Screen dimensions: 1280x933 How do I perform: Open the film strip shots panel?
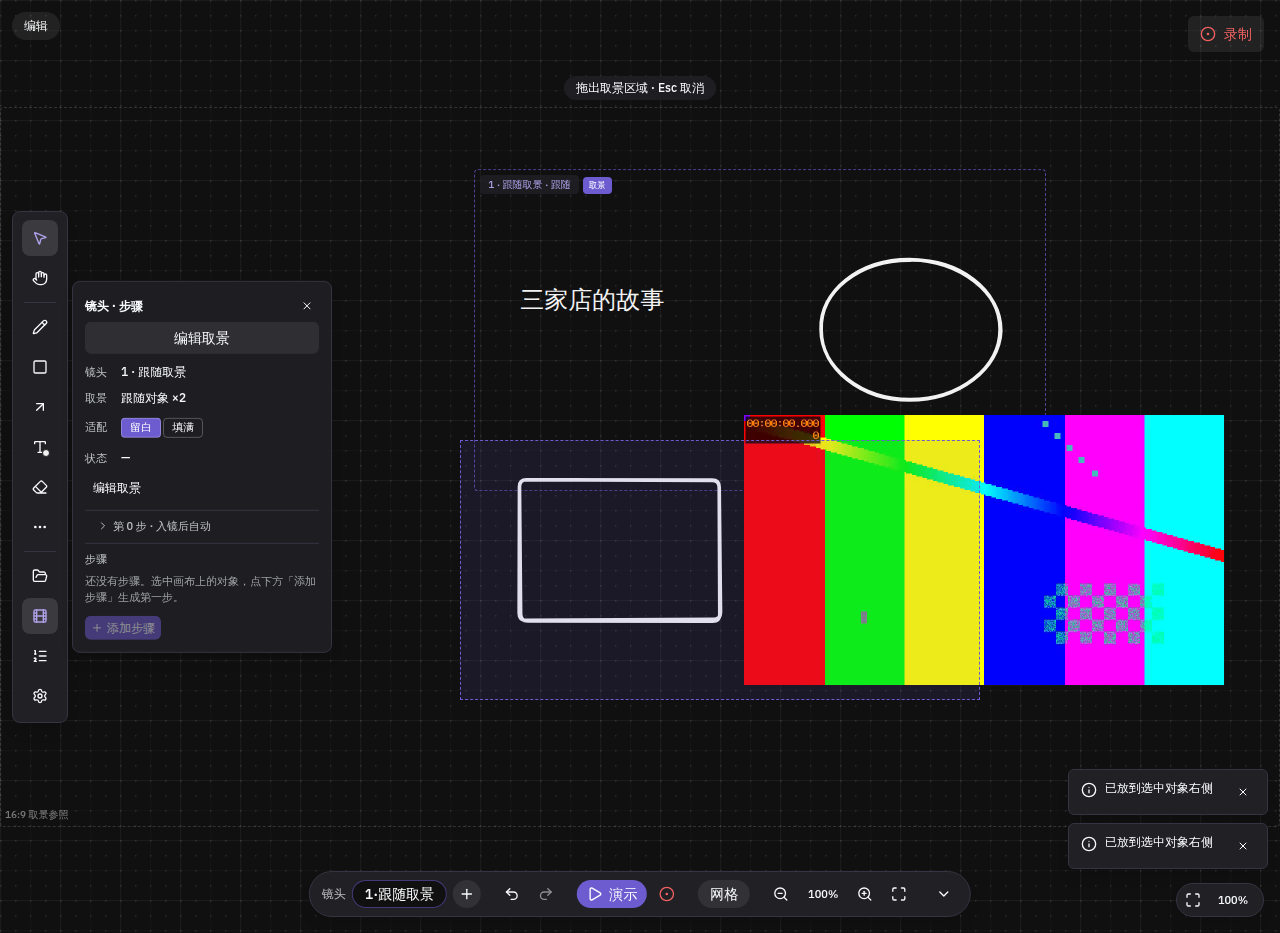coord(40,616)
